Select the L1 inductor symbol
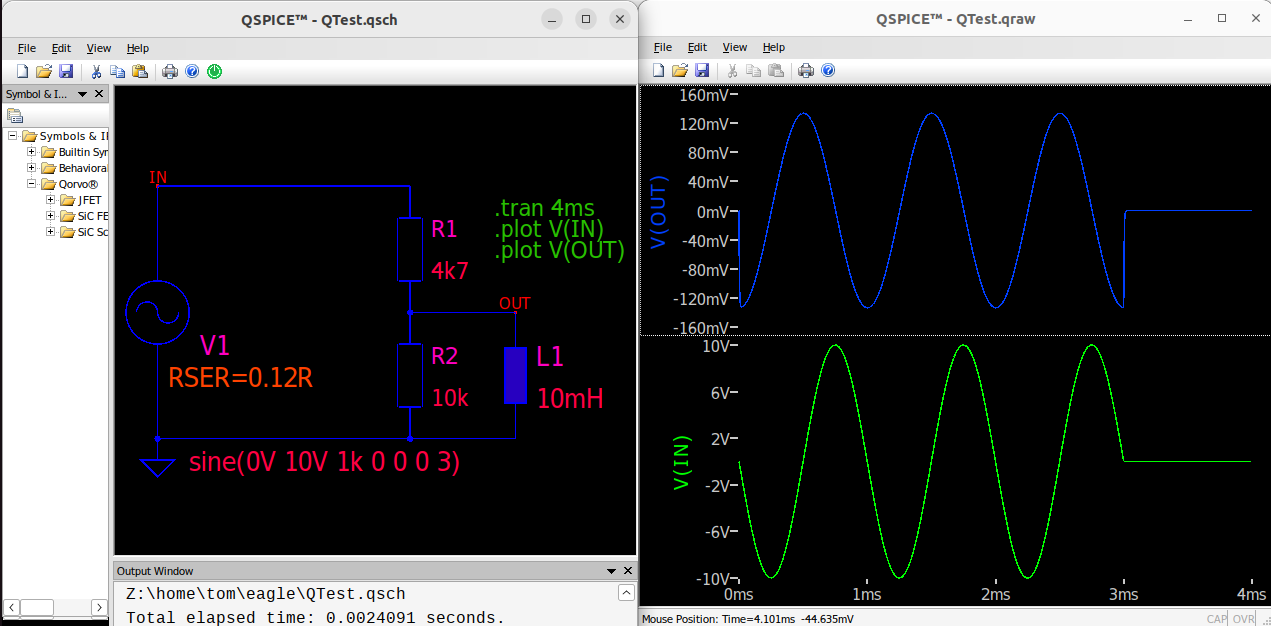This screenshot has width=1271, height=626. click(x=515, y=375)
